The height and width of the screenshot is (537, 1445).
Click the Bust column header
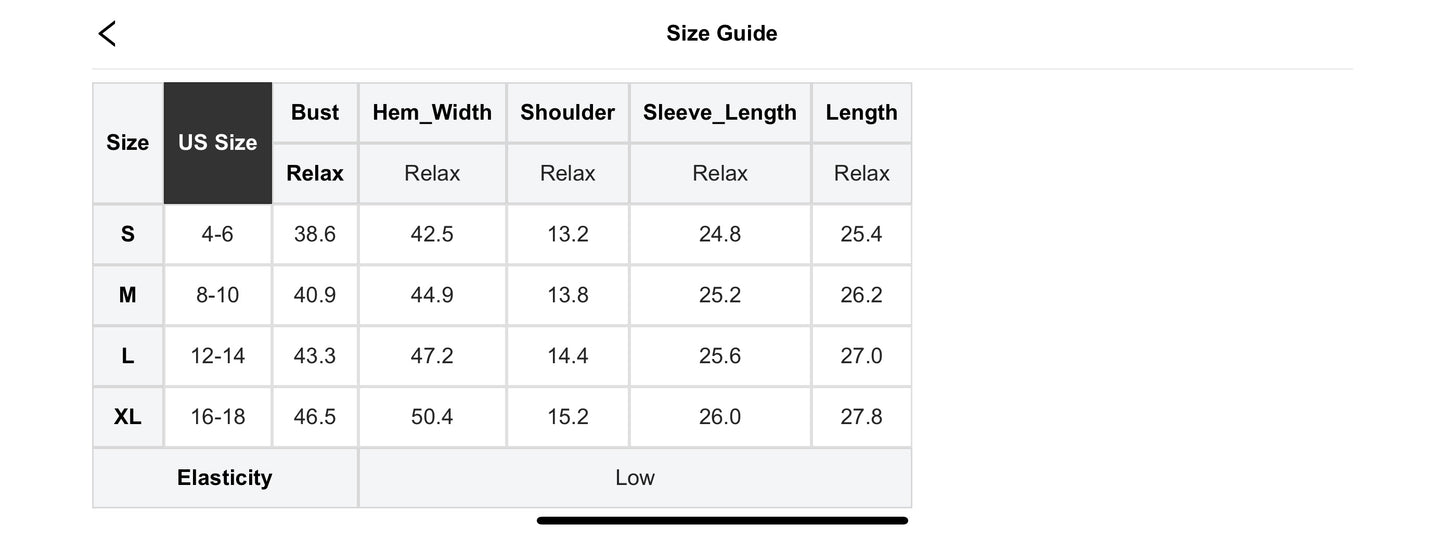tap(315, 113)
